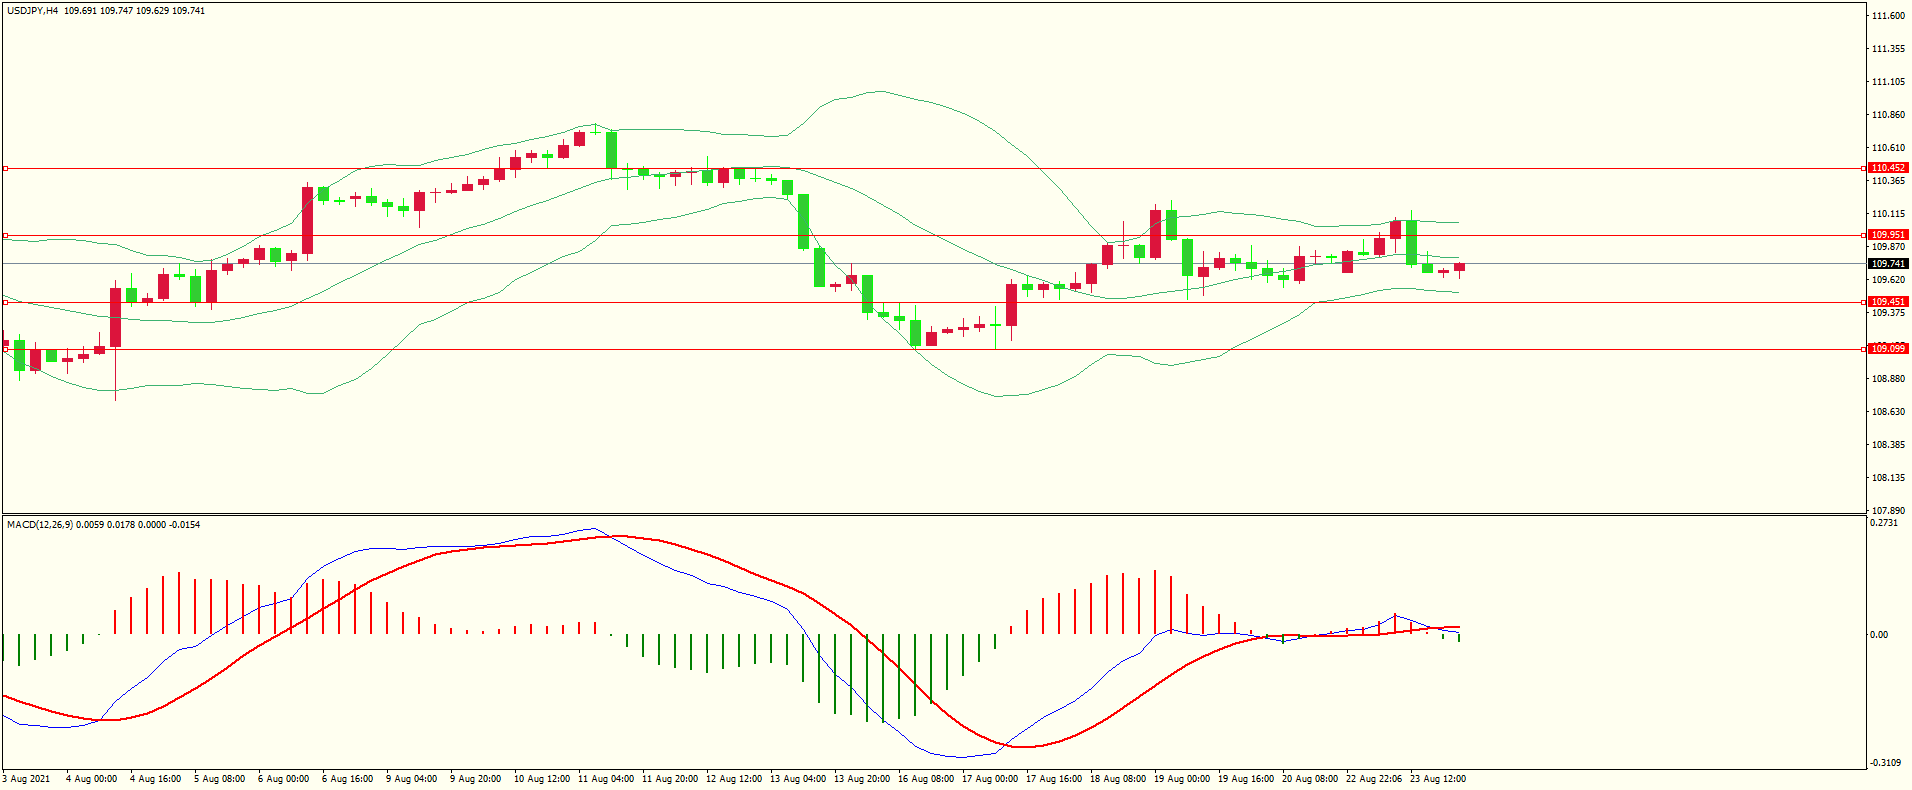
Task: Click the black 109.741 current price tag
Action: 1889,264
